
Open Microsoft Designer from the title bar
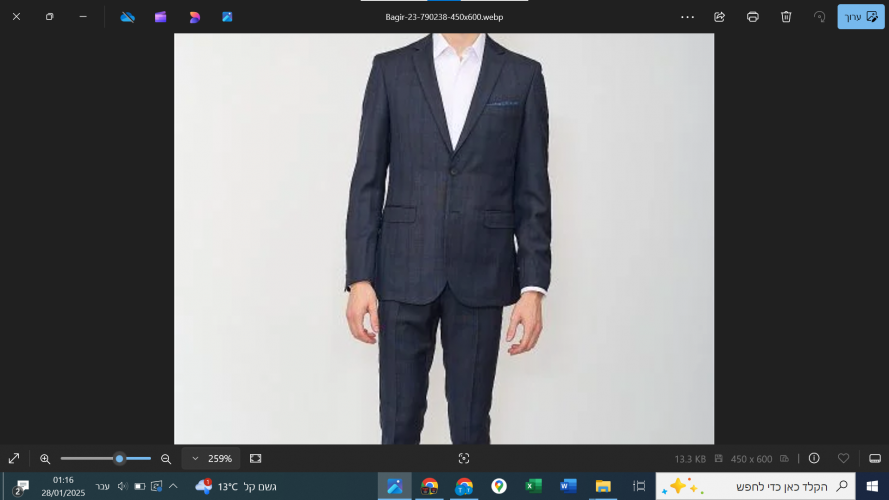[x=194, y=17]
